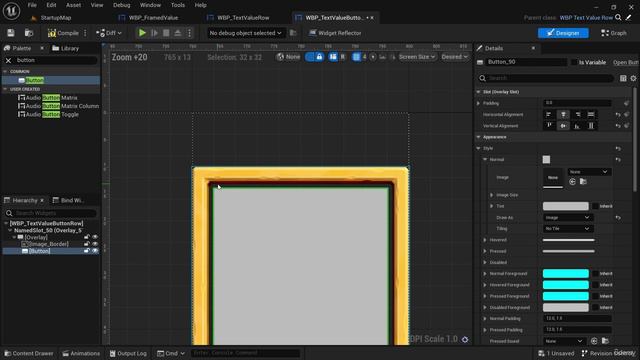This screenshot has width=640, height=360.
Task: Open the Content Drawer
Action: pos(29,353)
